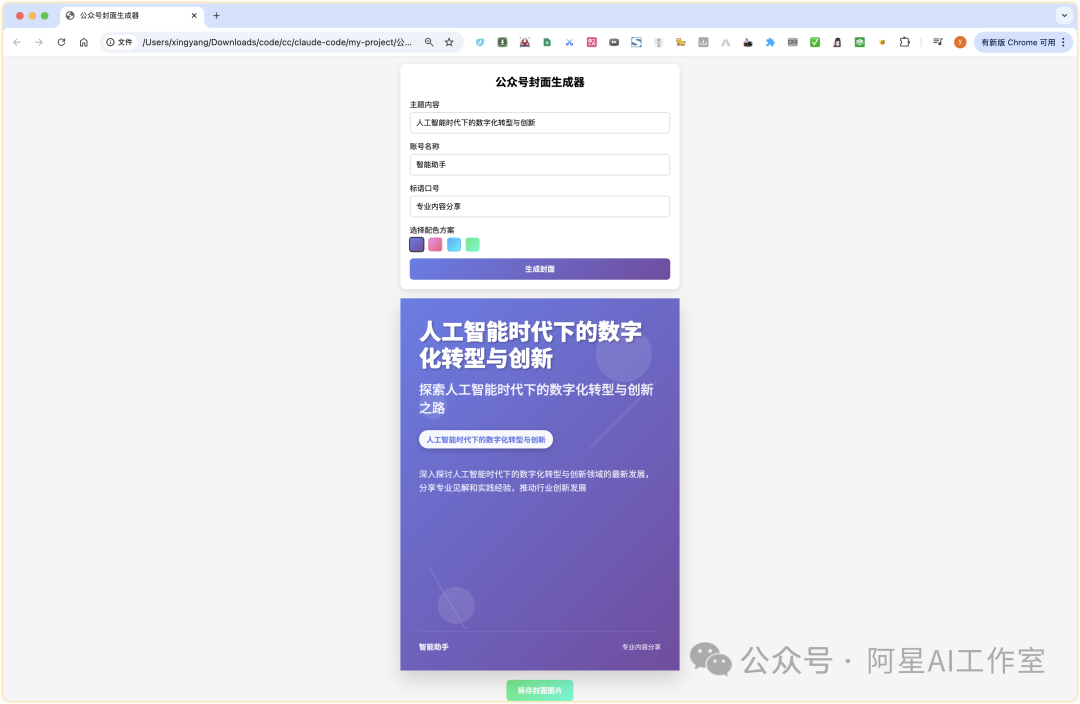Open the browser home page
Viewport: 1080px width, 704px height.
(83, 42)
